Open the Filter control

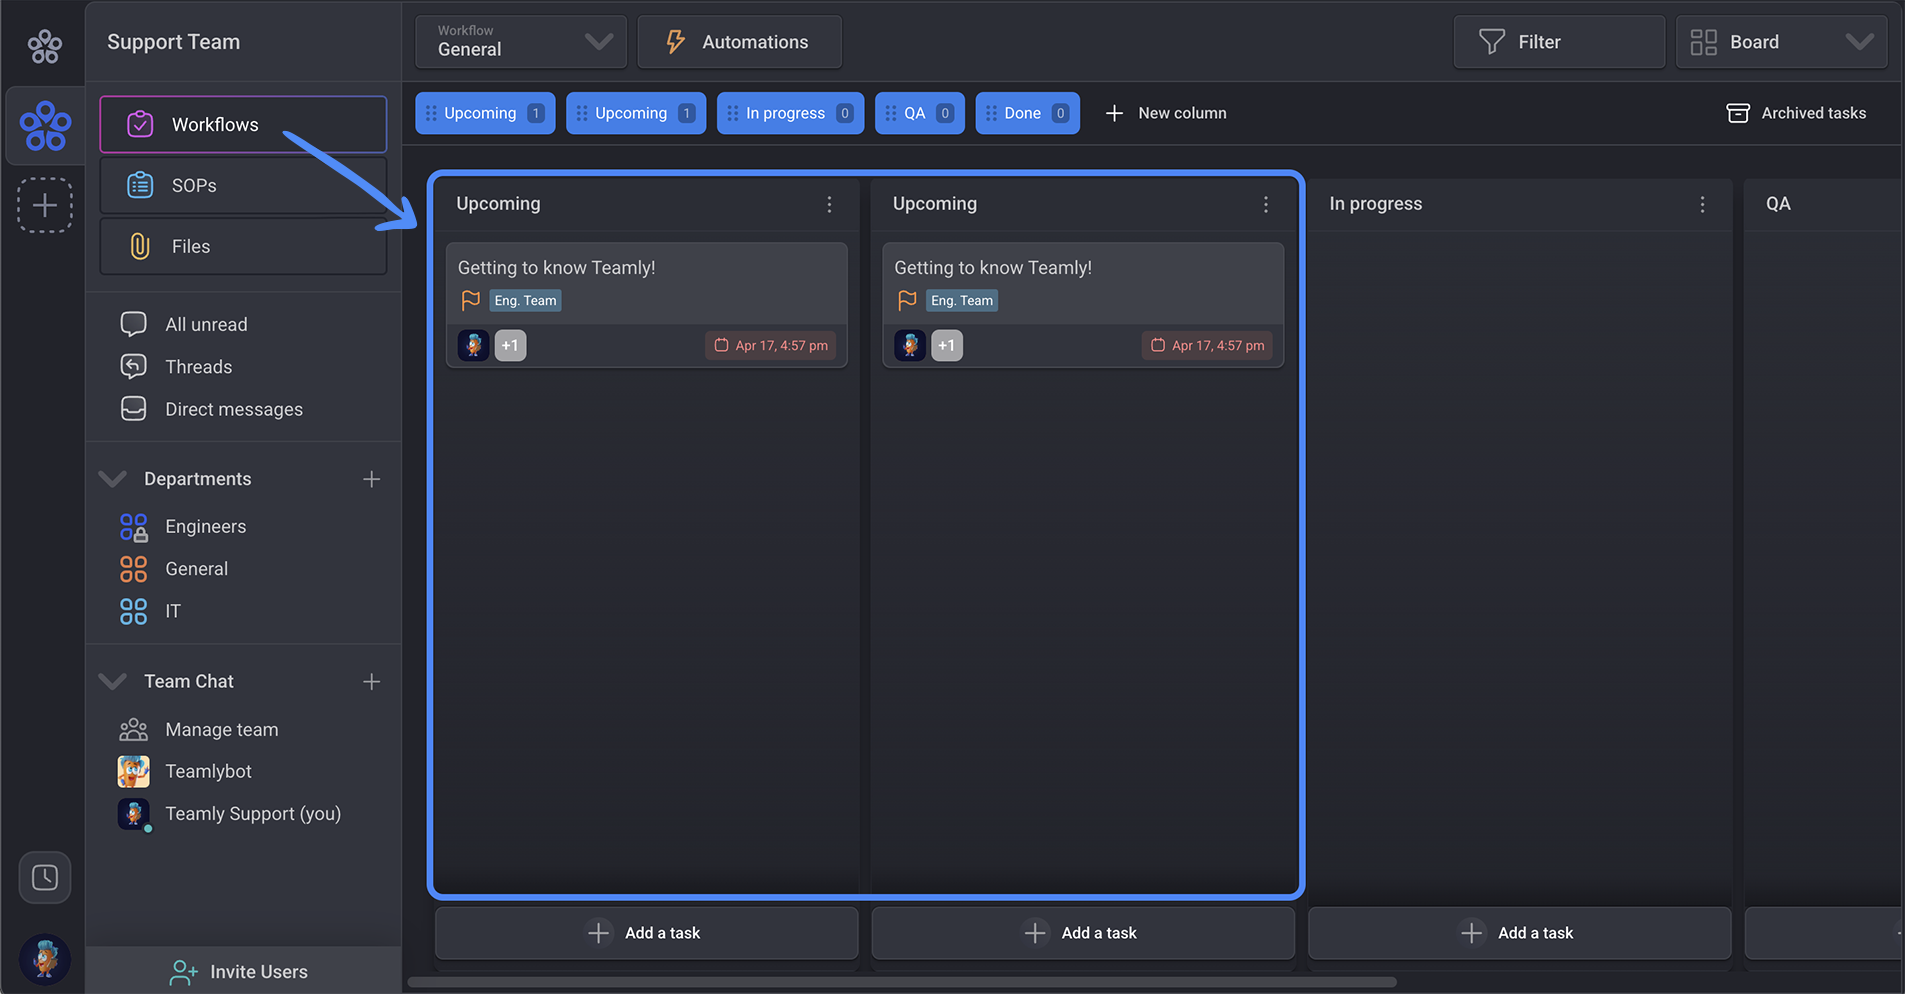click(1559, 42)
